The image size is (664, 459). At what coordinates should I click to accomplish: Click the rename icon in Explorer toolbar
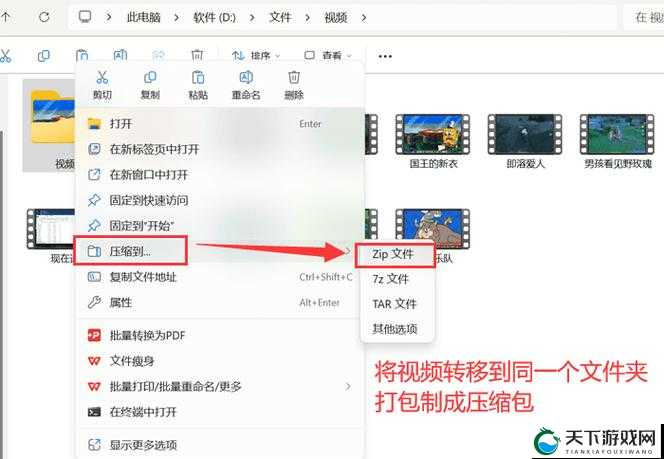pyautogui.click(x=120, y=55)
